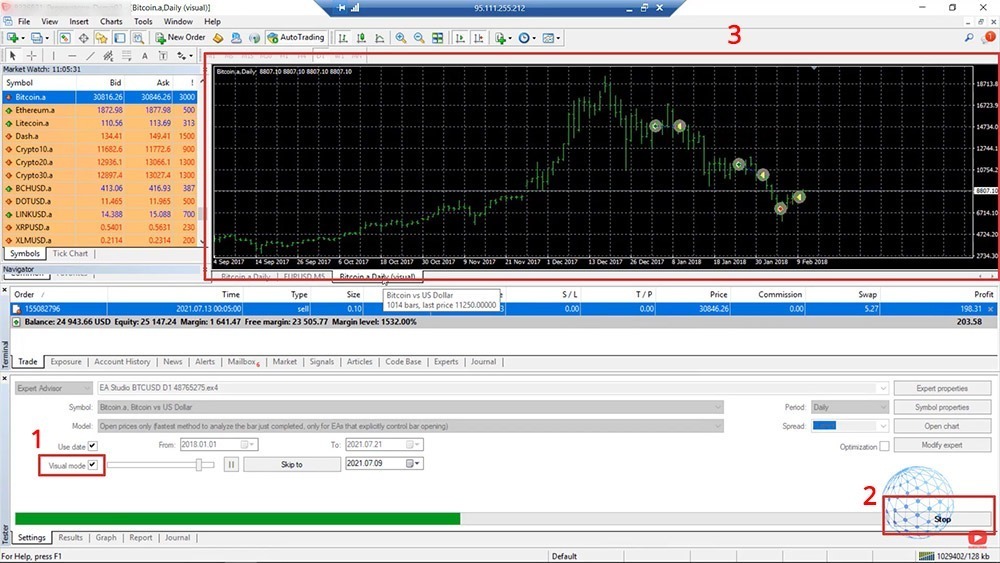
Task: Open the Expert Advisor type dropdown
Action: [x=54, y=388]
